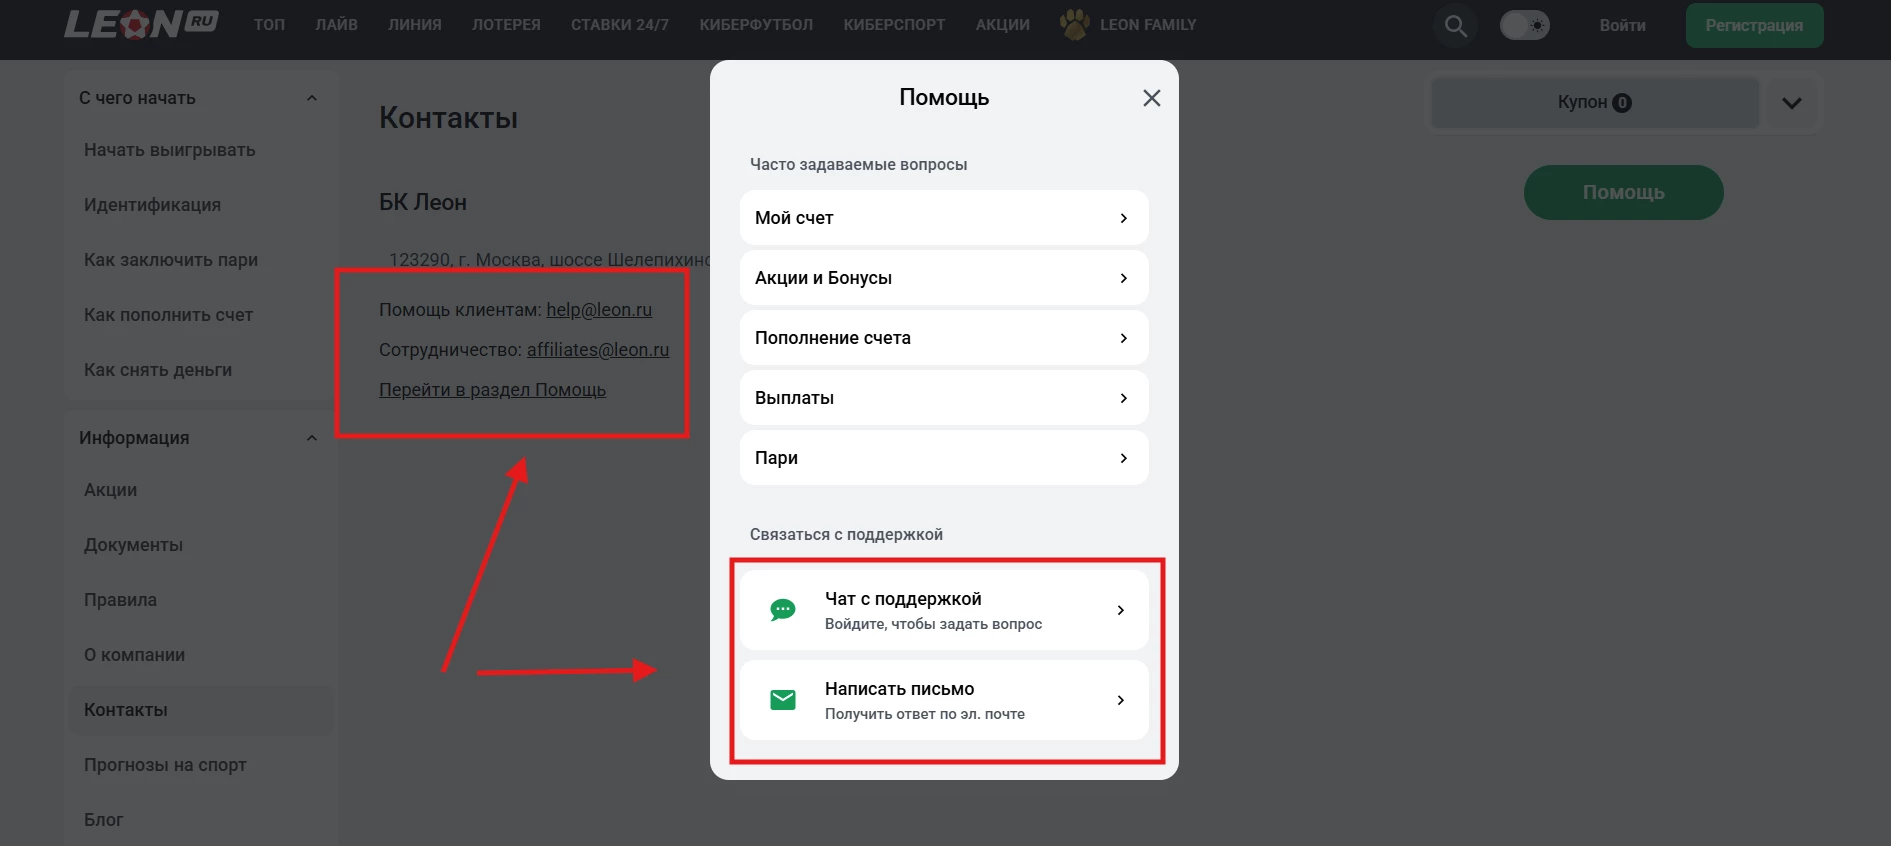
Task: Click the LEON RU logo
Action: tap(141, 24)
